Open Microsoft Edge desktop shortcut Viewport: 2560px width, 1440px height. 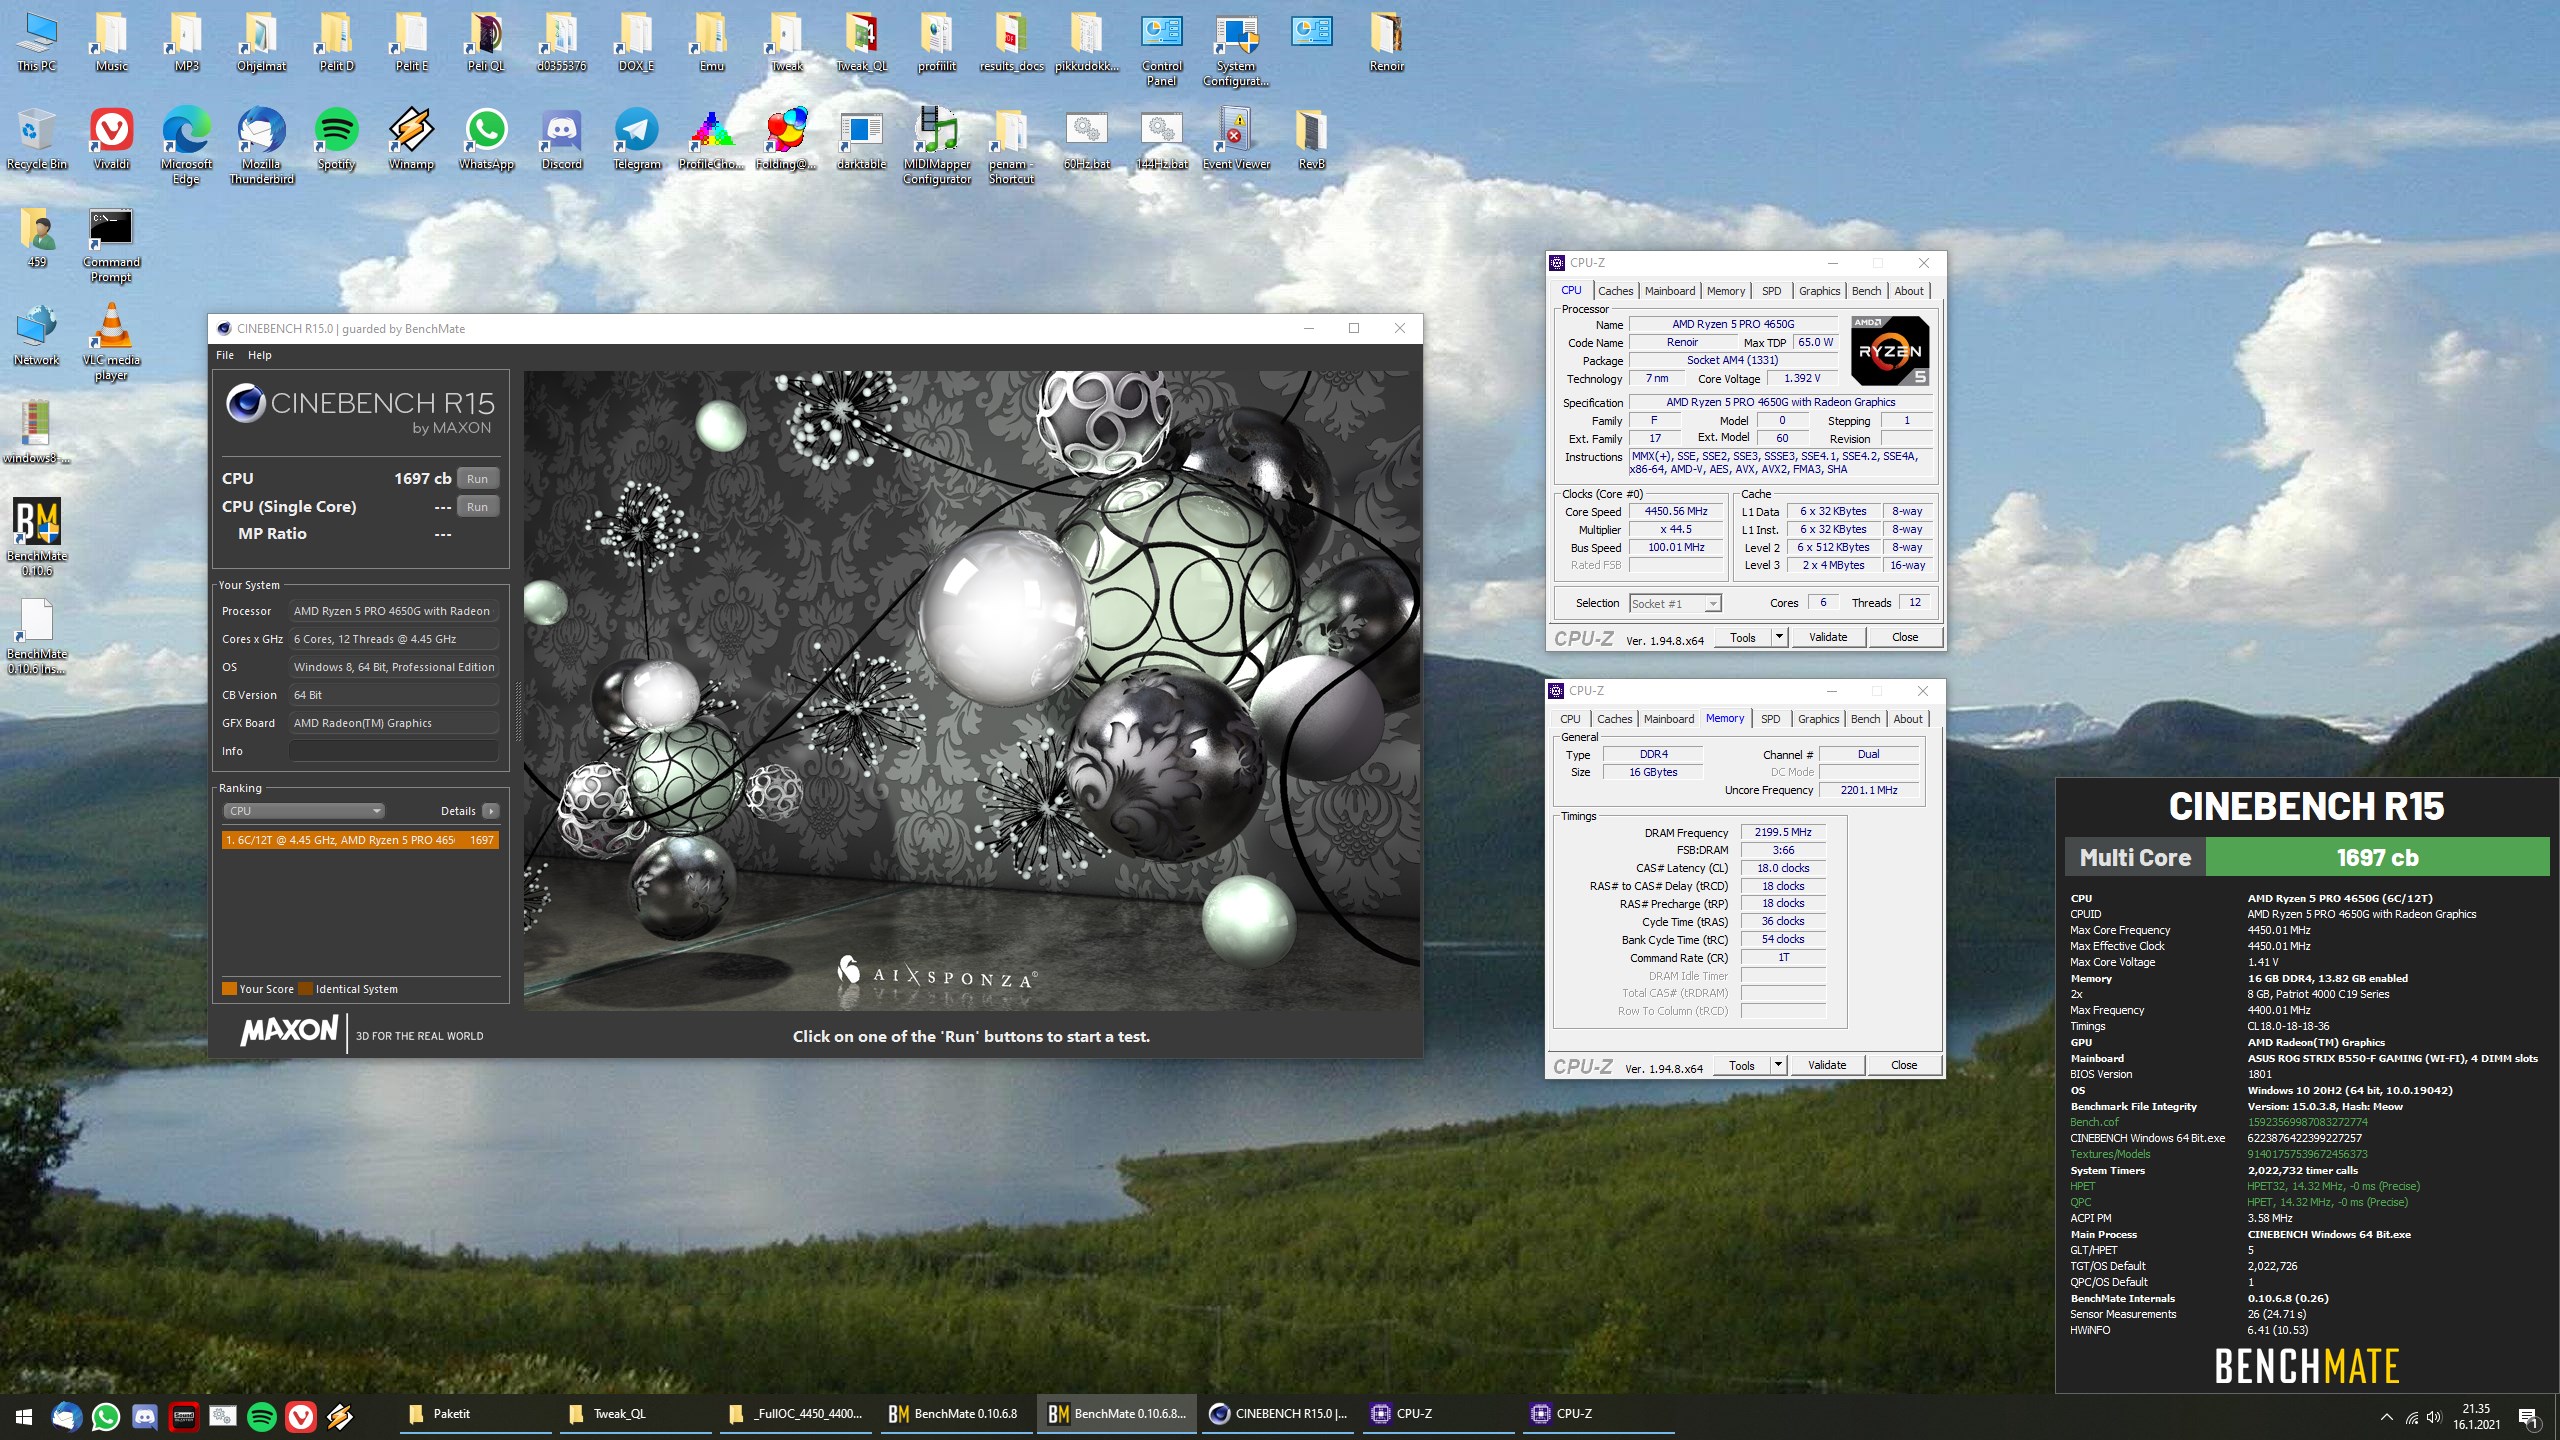pyautogui.click(x=186, y=146)
